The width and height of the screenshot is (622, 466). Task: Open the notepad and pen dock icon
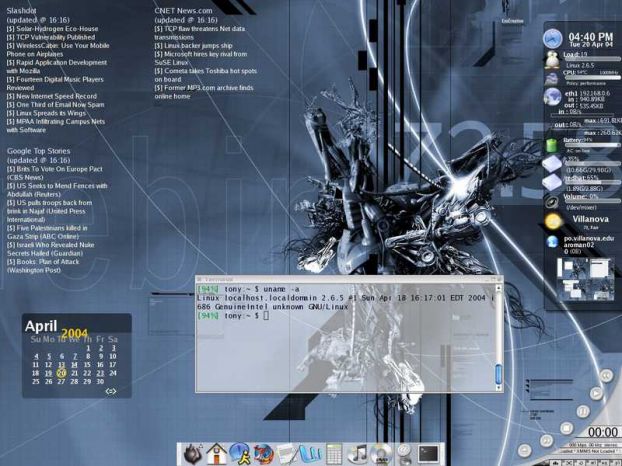tap(287, 454)
